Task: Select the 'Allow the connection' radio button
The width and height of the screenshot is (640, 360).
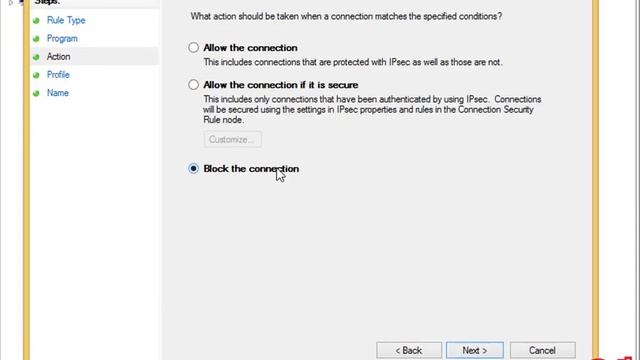Action: pyautogui.click(x=193, y=48)
